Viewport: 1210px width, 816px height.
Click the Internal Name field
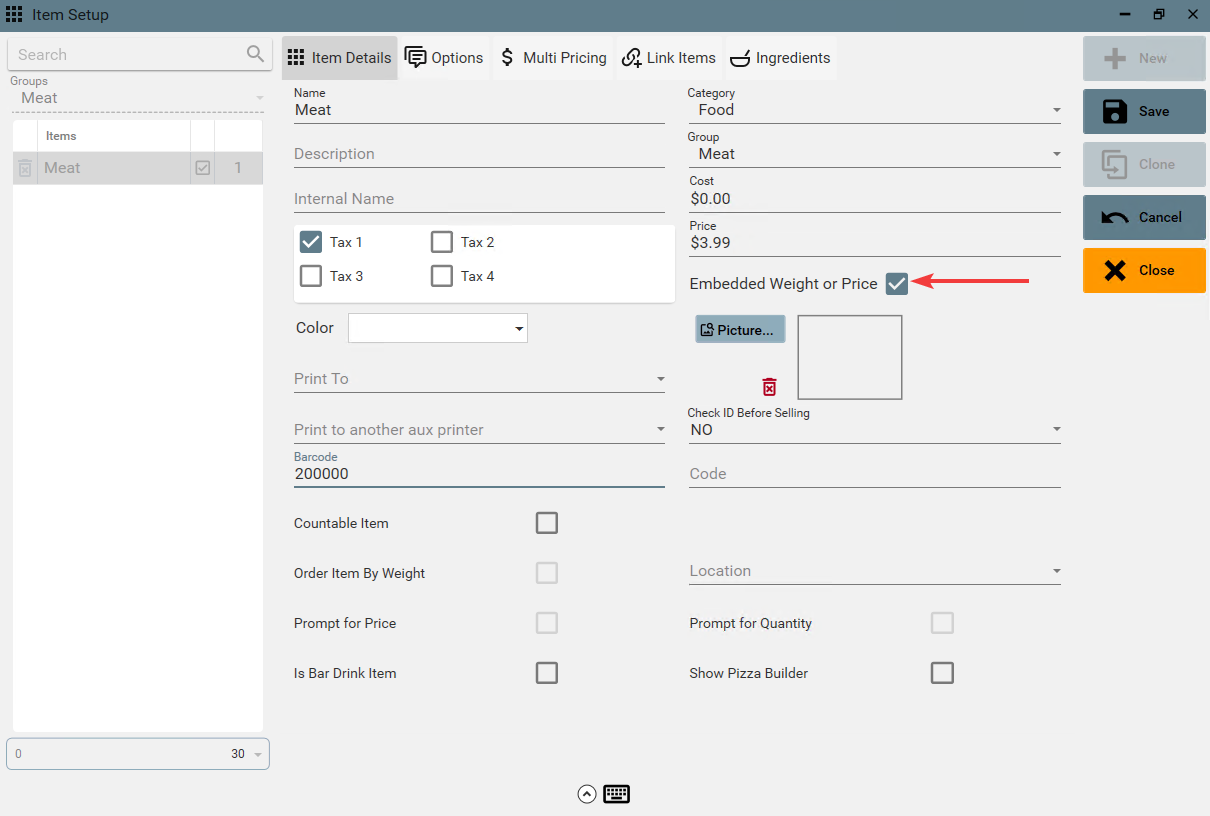479,199
